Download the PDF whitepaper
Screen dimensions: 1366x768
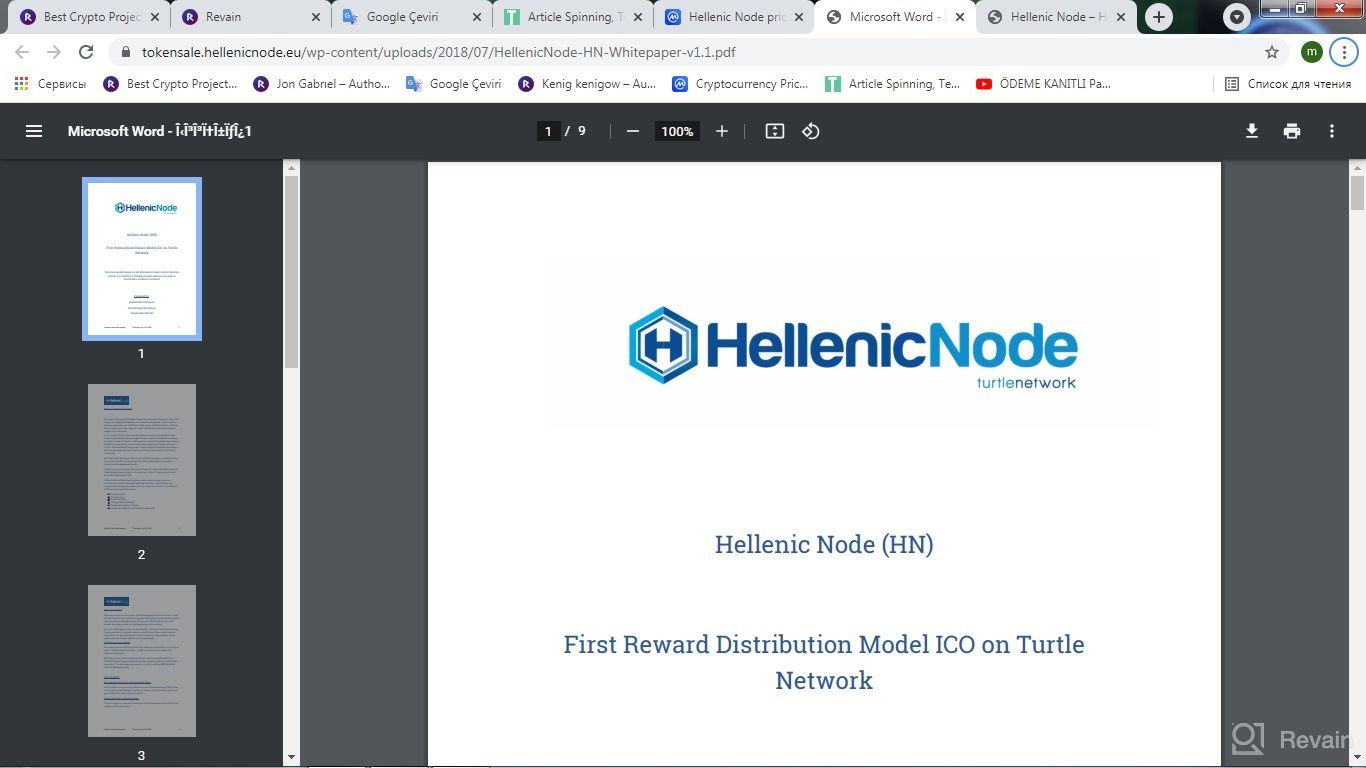1251,131
